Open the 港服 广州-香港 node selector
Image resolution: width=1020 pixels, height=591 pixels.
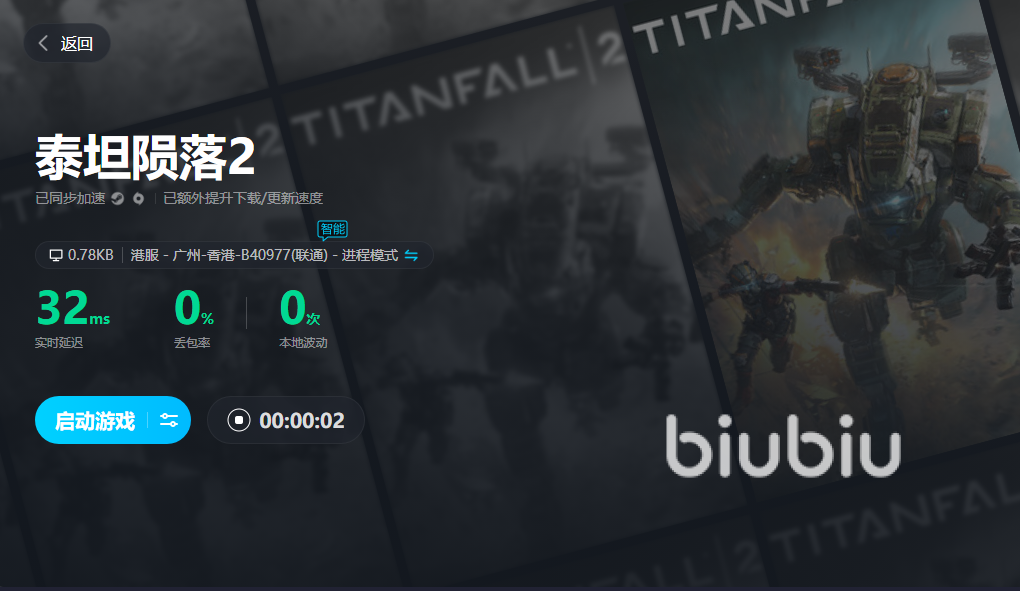click(229, 256)
